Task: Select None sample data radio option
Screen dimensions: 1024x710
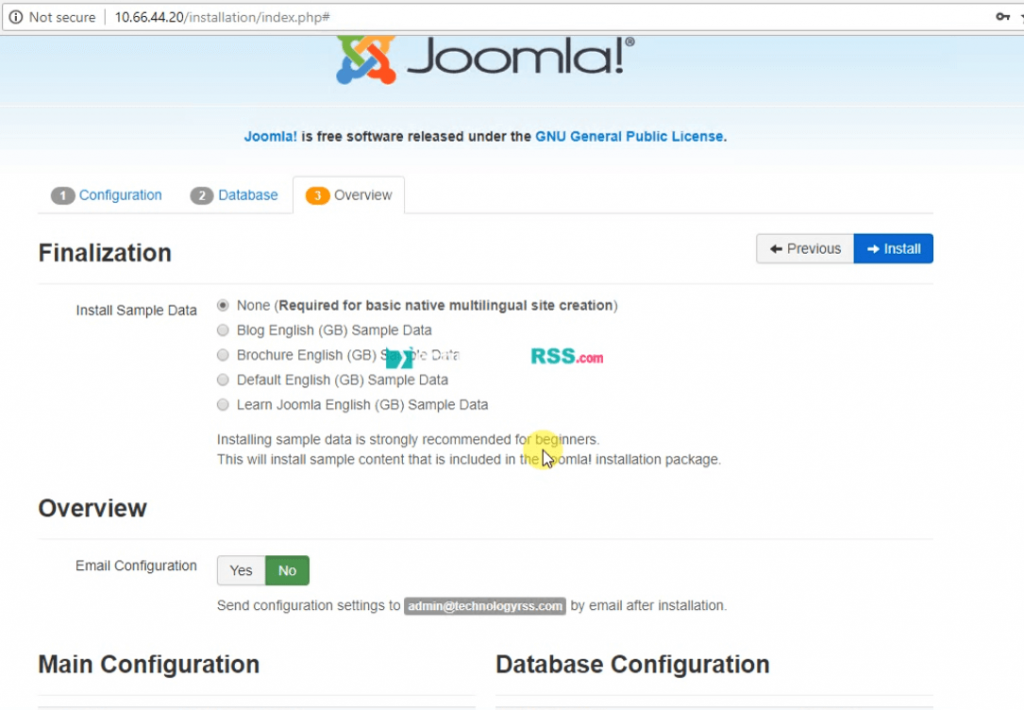Action: (223, 305)
